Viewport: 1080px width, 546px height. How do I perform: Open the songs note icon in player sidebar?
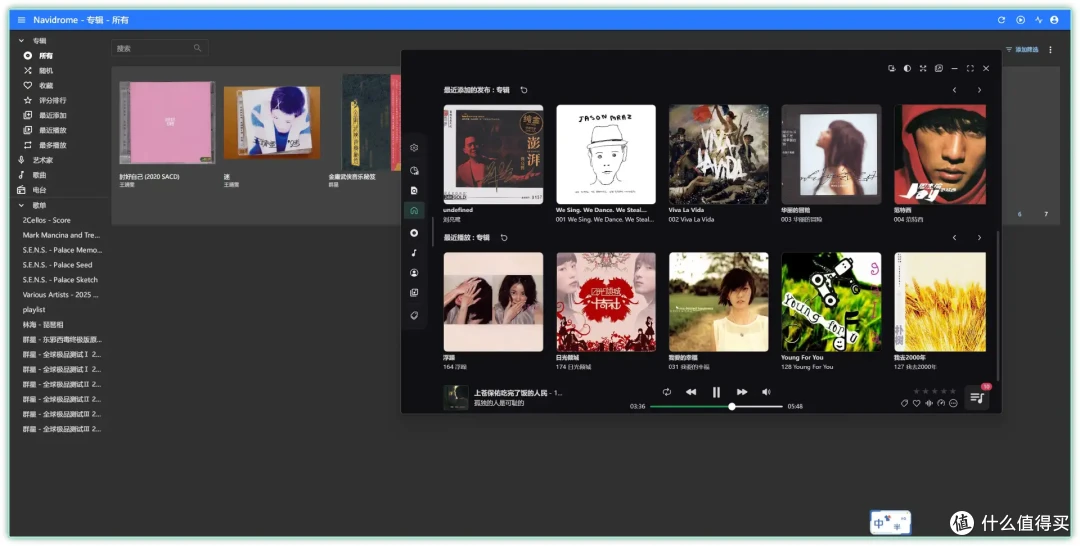point(414,253)
